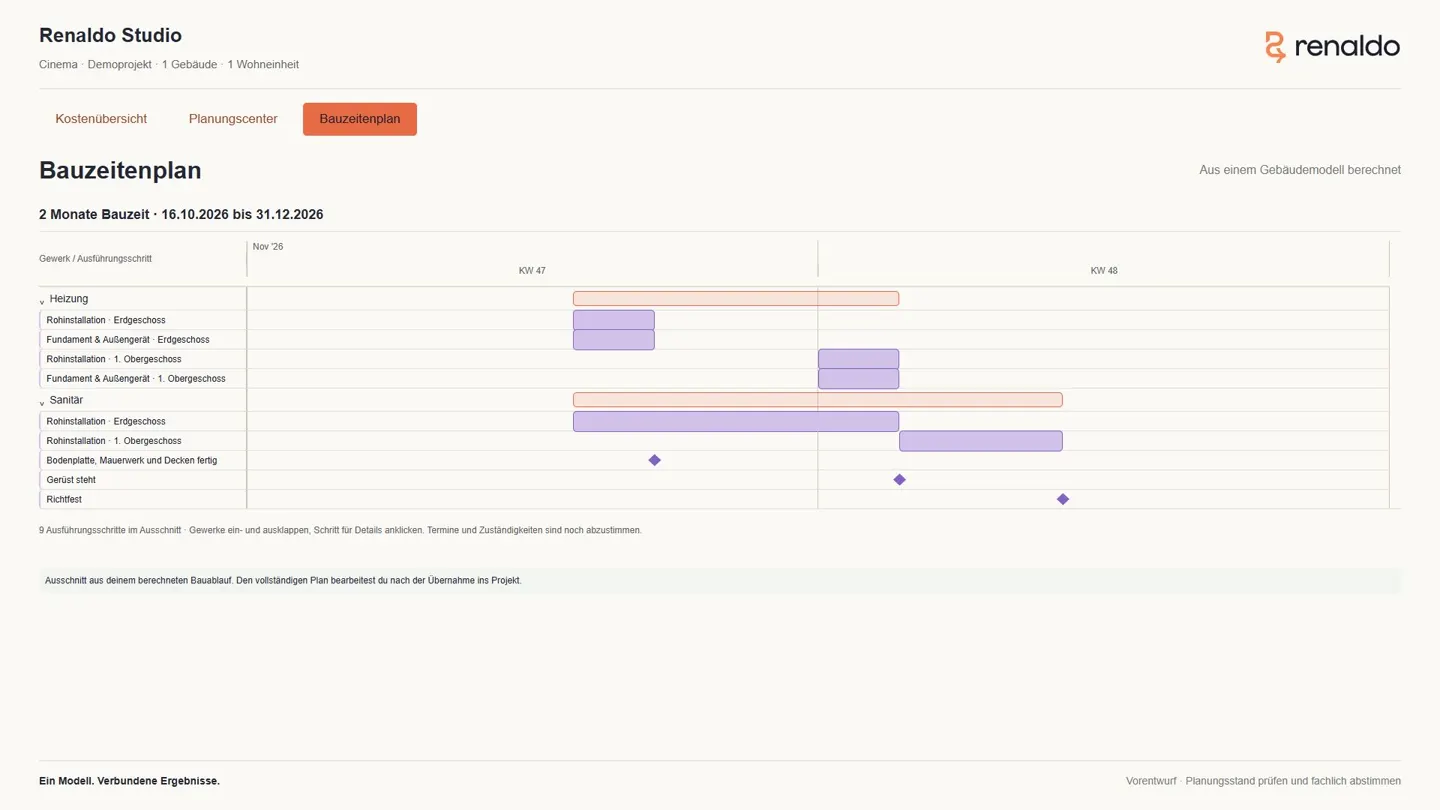Click the Heizung summary bar in the chart

tap(736, 299)
